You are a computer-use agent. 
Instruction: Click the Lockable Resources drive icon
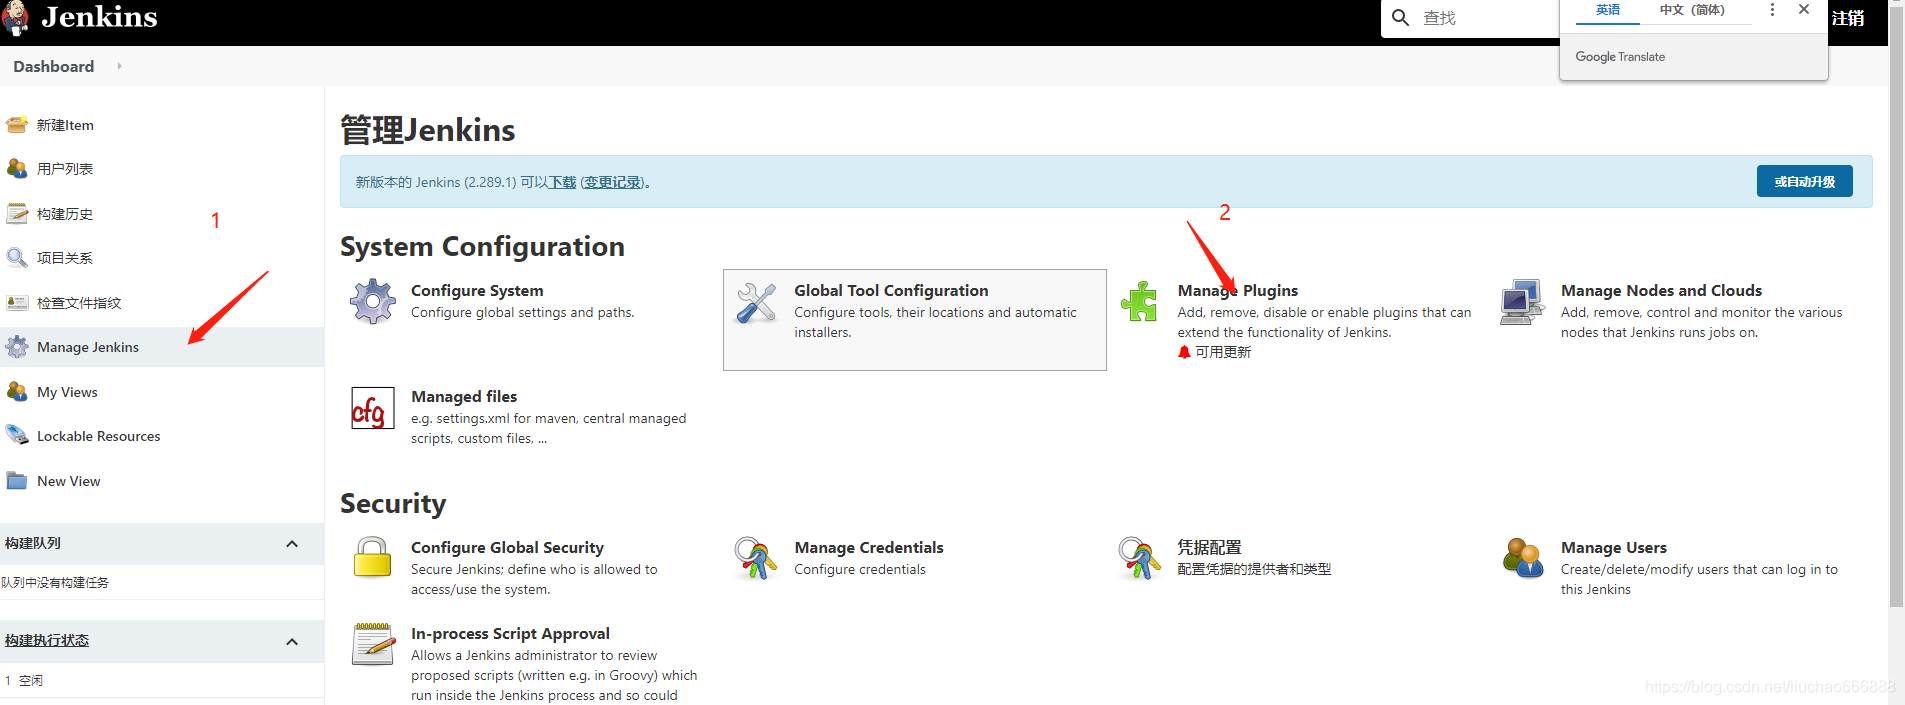tap(17, 436)
